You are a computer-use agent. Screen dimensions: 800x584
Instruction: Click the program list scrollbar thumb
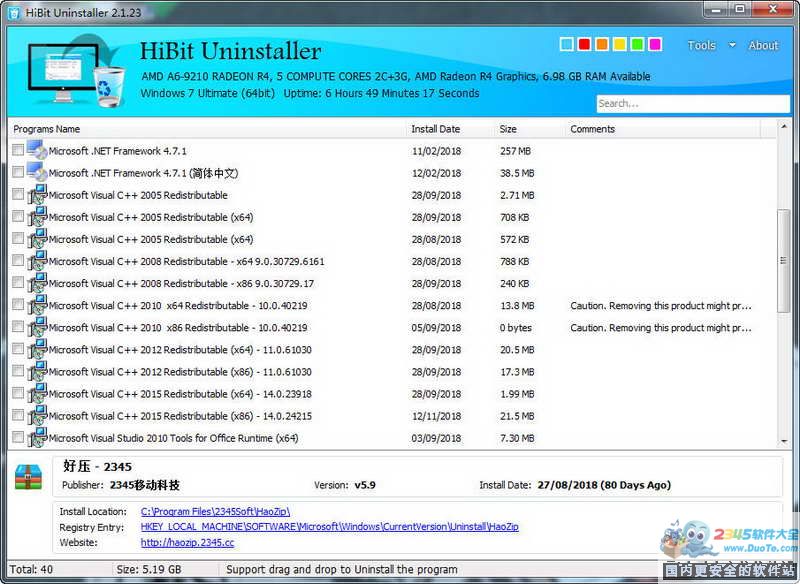pos(783,260)
